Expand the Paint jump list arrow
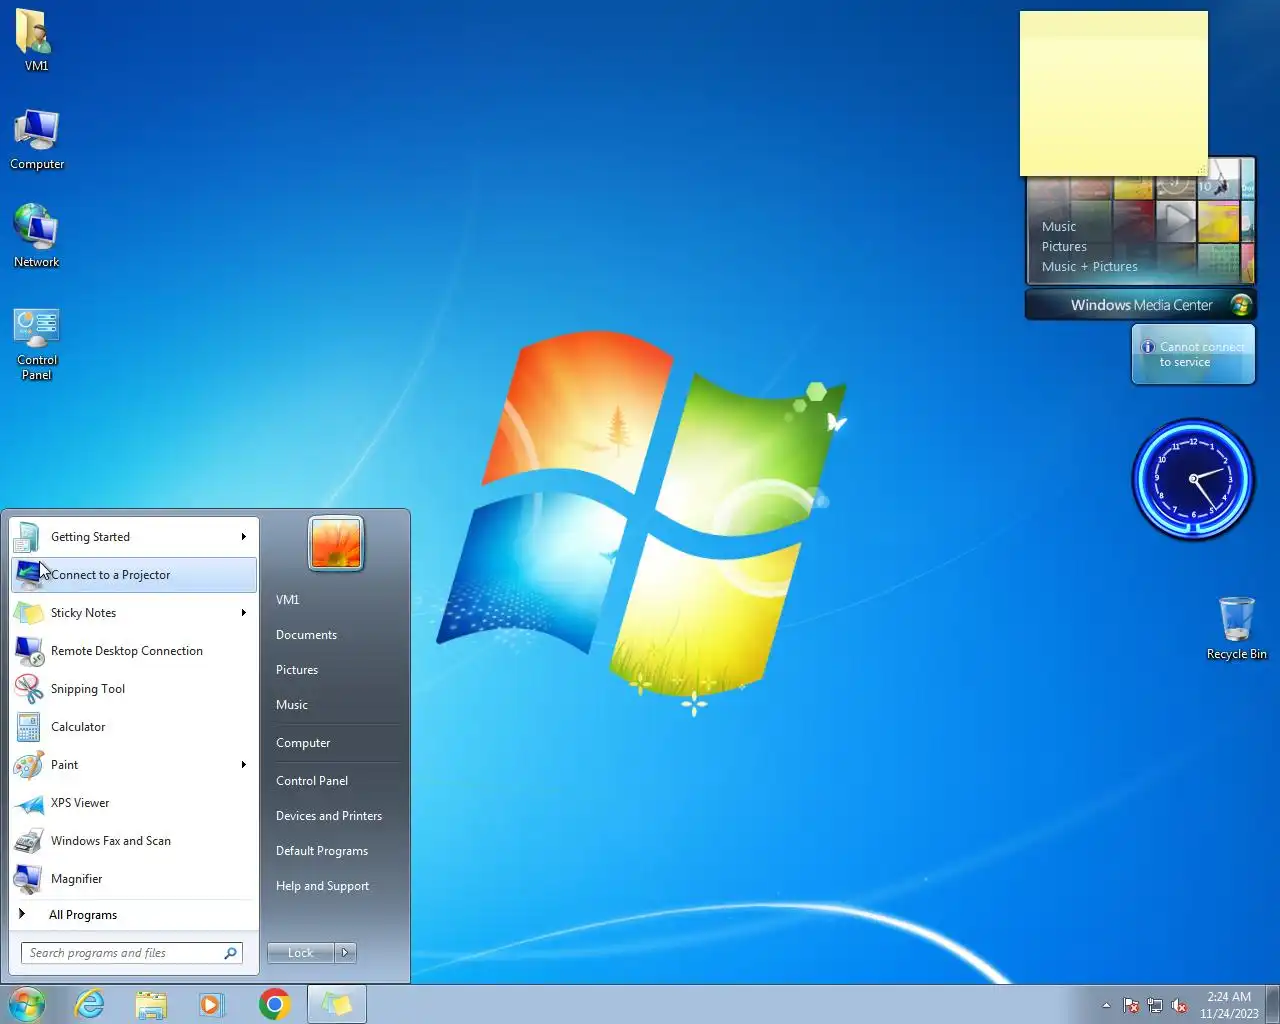Screen dimensions: 1280x1024 click(243, 765)
